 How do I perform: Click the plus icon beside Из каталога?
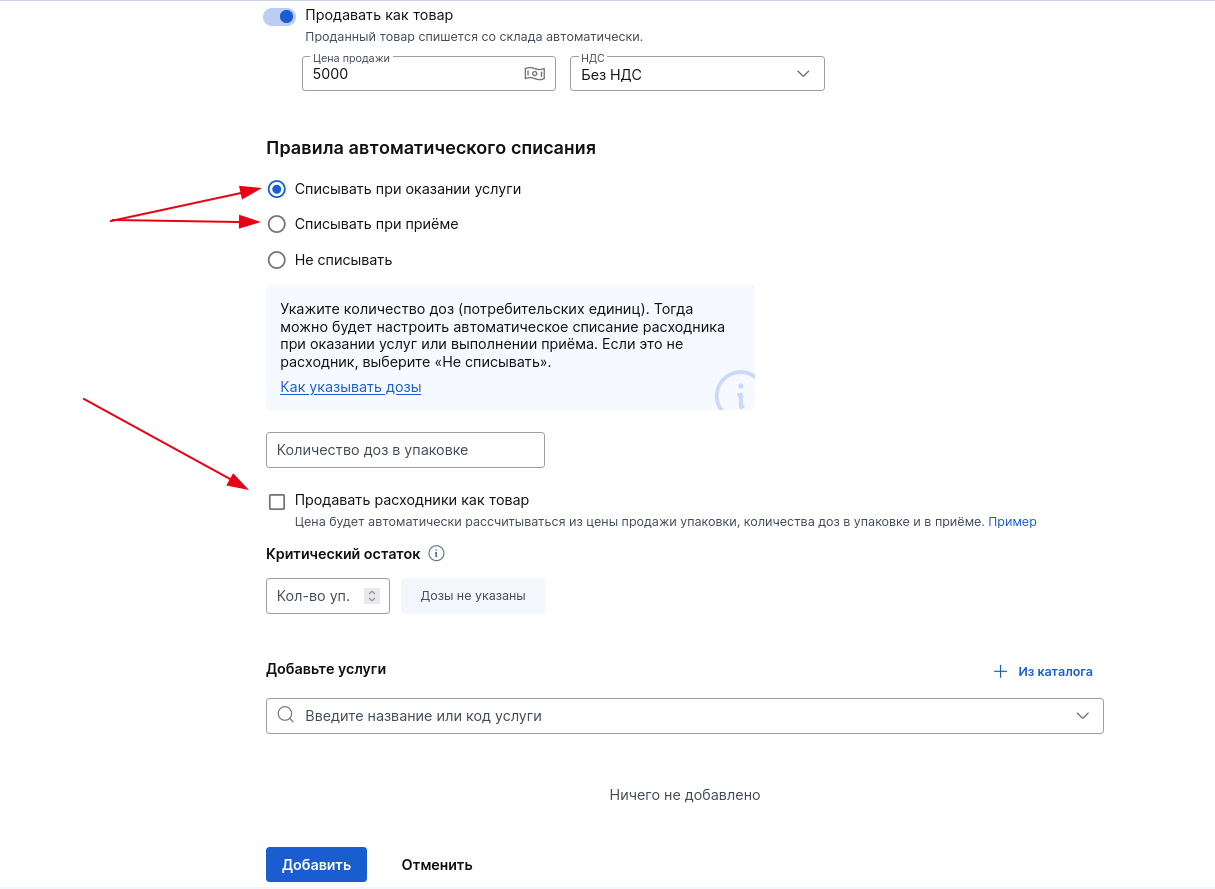[1000, 671]
